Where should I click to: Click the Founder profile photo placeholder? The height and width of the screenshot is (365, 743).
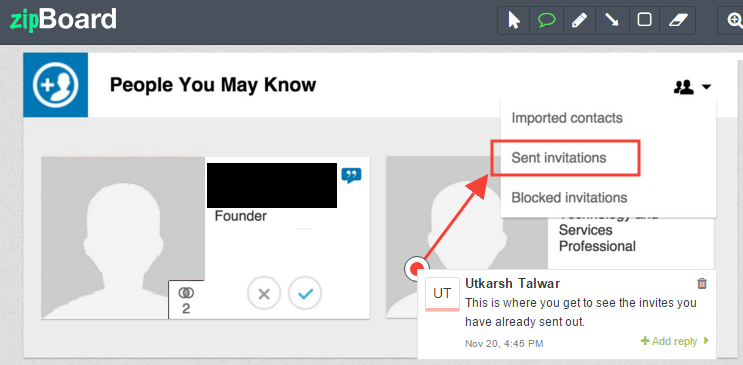click(x=123, y=238)
